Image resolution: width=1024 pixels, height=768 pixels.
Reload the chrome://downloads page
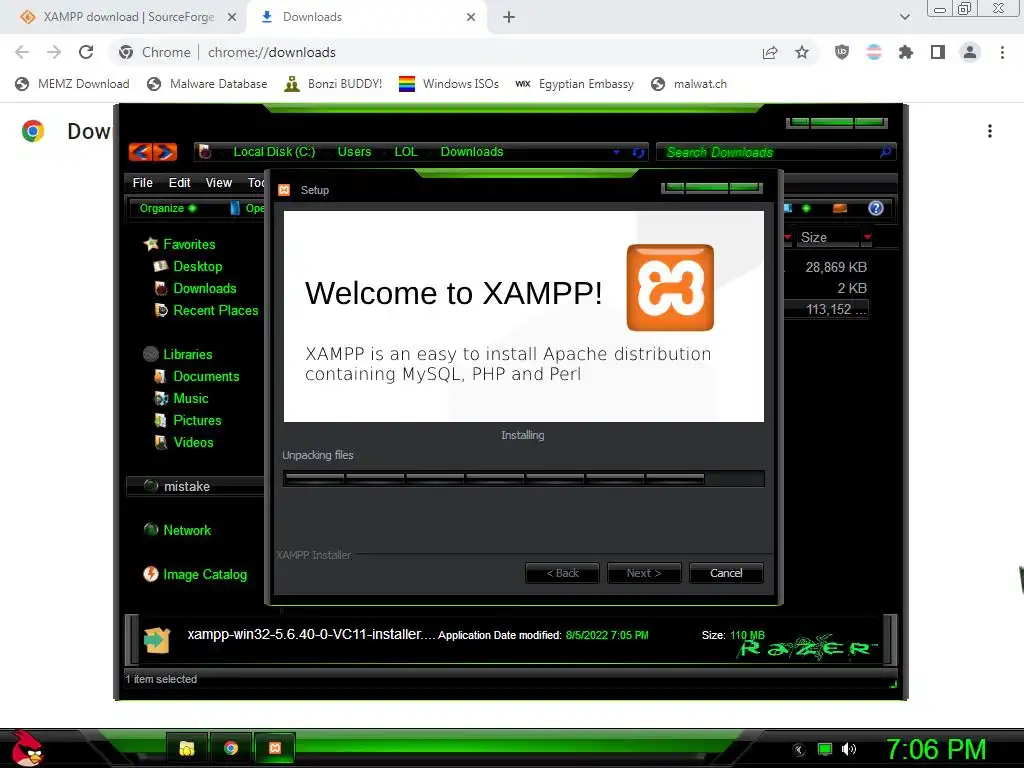[86, 52]
